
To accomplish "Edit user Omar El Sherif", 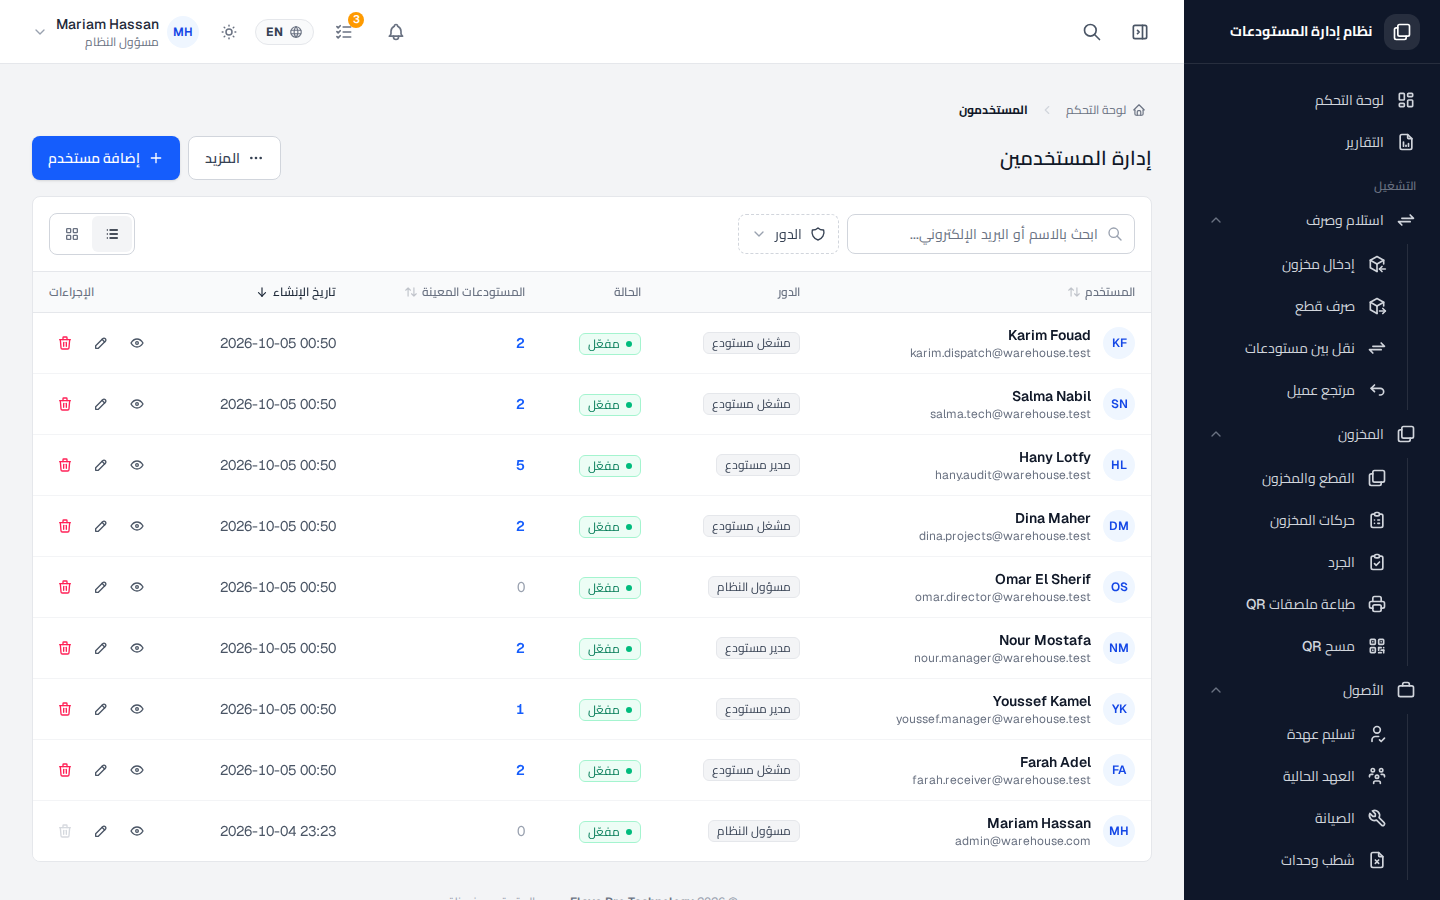I will tap(101, 587).
